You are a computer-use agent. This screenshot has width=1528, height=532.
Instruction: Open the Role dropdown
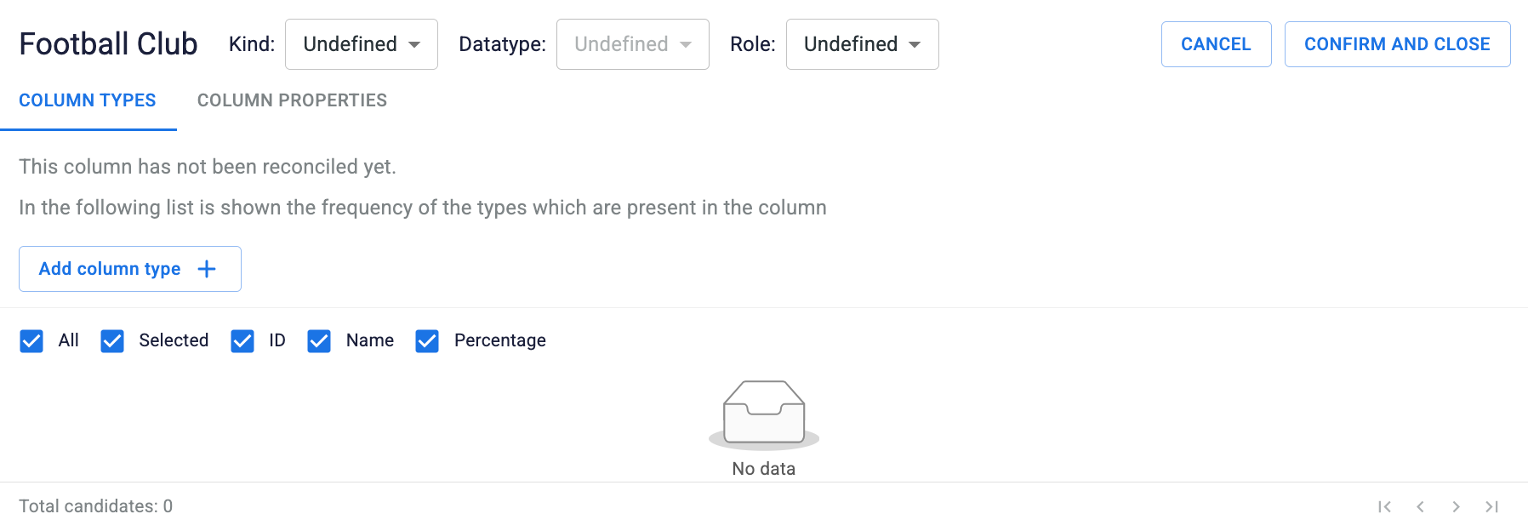[x=862, y=44]
